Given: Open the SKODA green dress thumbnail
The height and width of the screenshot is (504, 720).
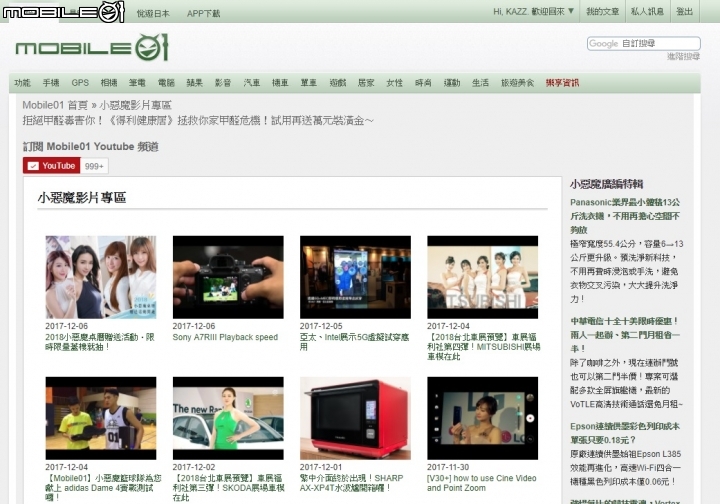Looking at the screenshot, I should (228, 418).
